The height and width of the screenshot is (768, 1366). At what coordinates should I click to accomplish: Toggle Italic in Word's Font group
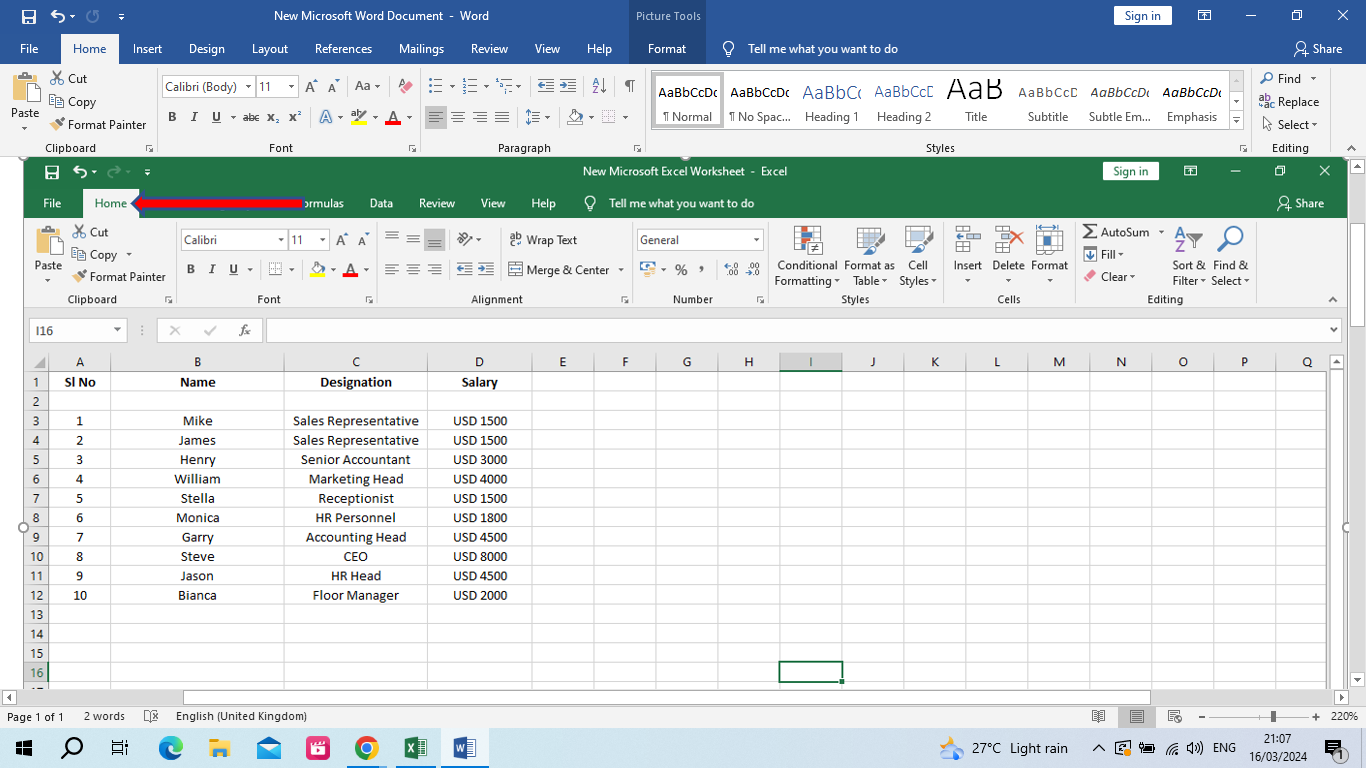tap(194, 117)
